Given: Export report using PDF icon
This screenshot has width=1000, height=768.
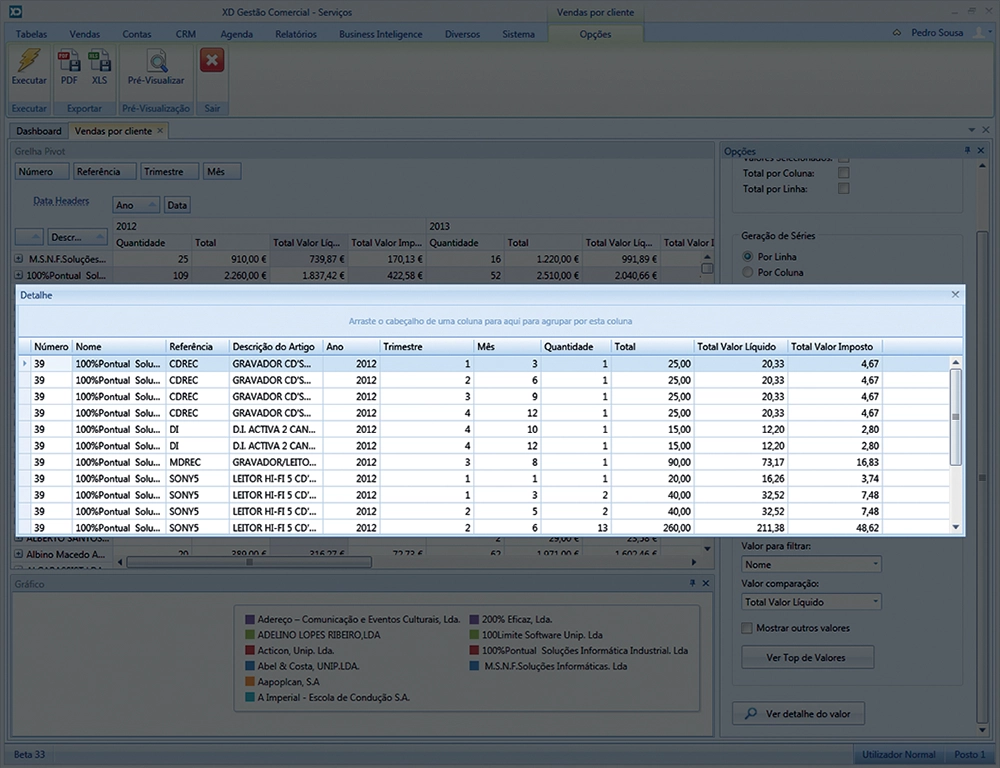Looking at the screenshot, I should click(x=69, y=63).
